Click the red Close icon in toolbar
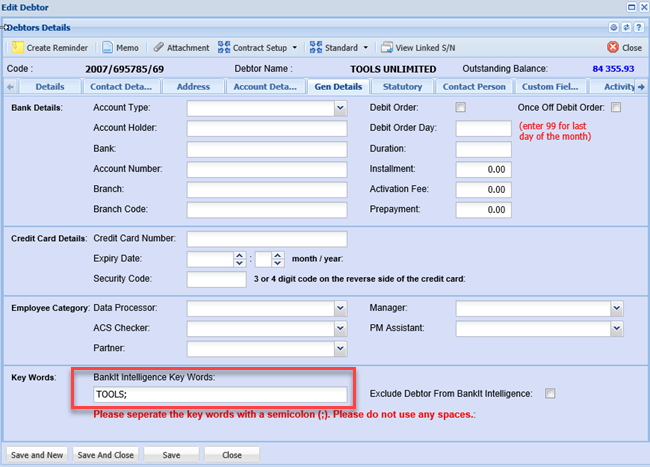Viewport: 650px width, 467px height. (613, 47)
